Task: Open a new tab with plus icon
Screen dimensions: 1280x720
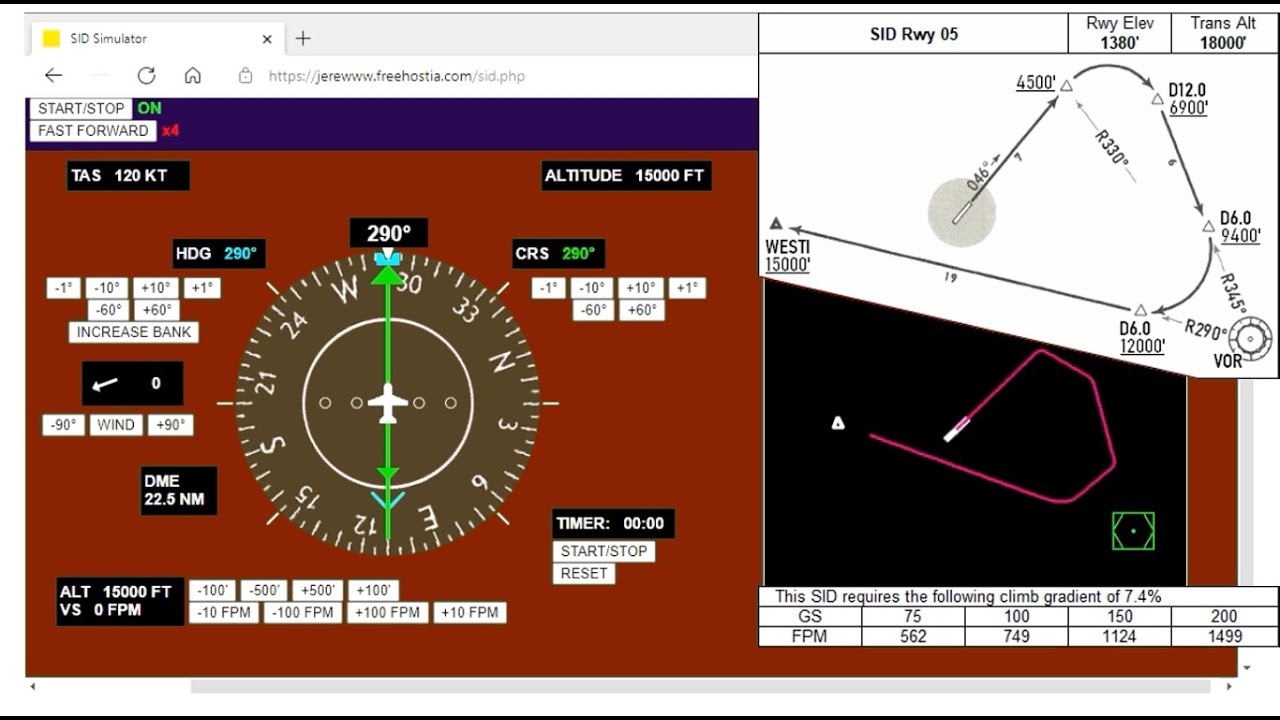Action: [303, 38]
